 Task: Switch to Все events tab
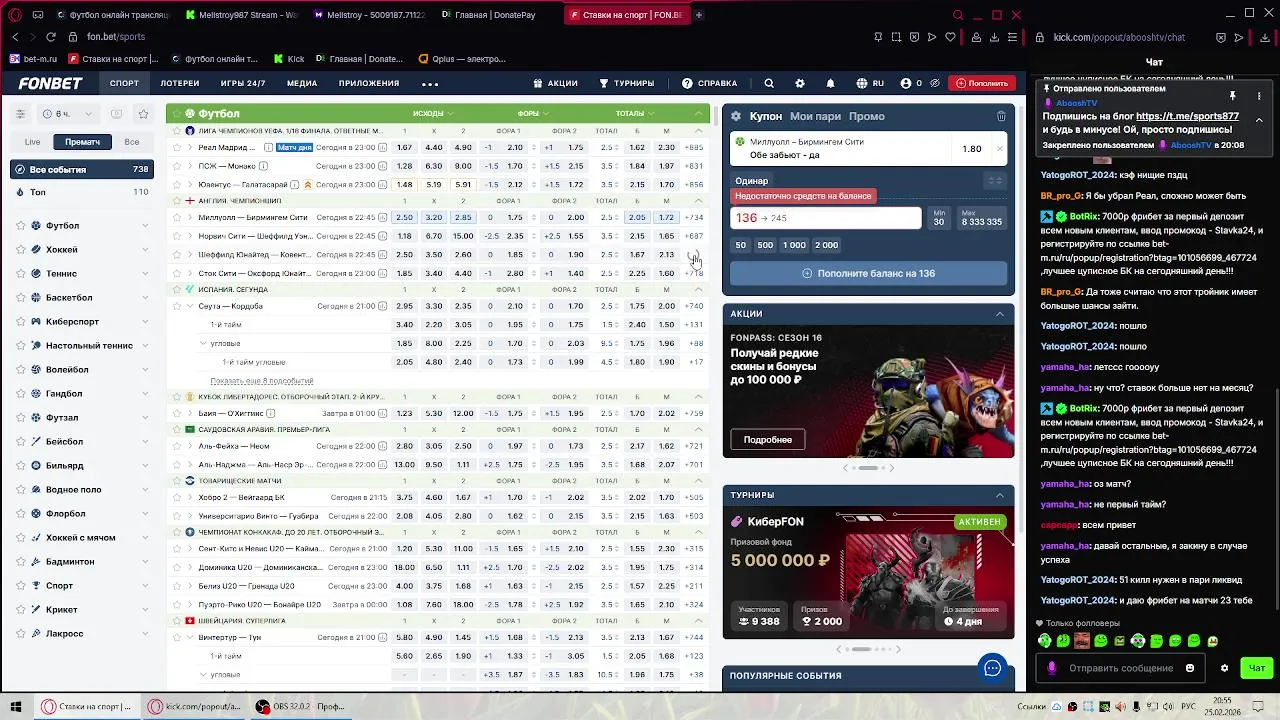point(131,142)
